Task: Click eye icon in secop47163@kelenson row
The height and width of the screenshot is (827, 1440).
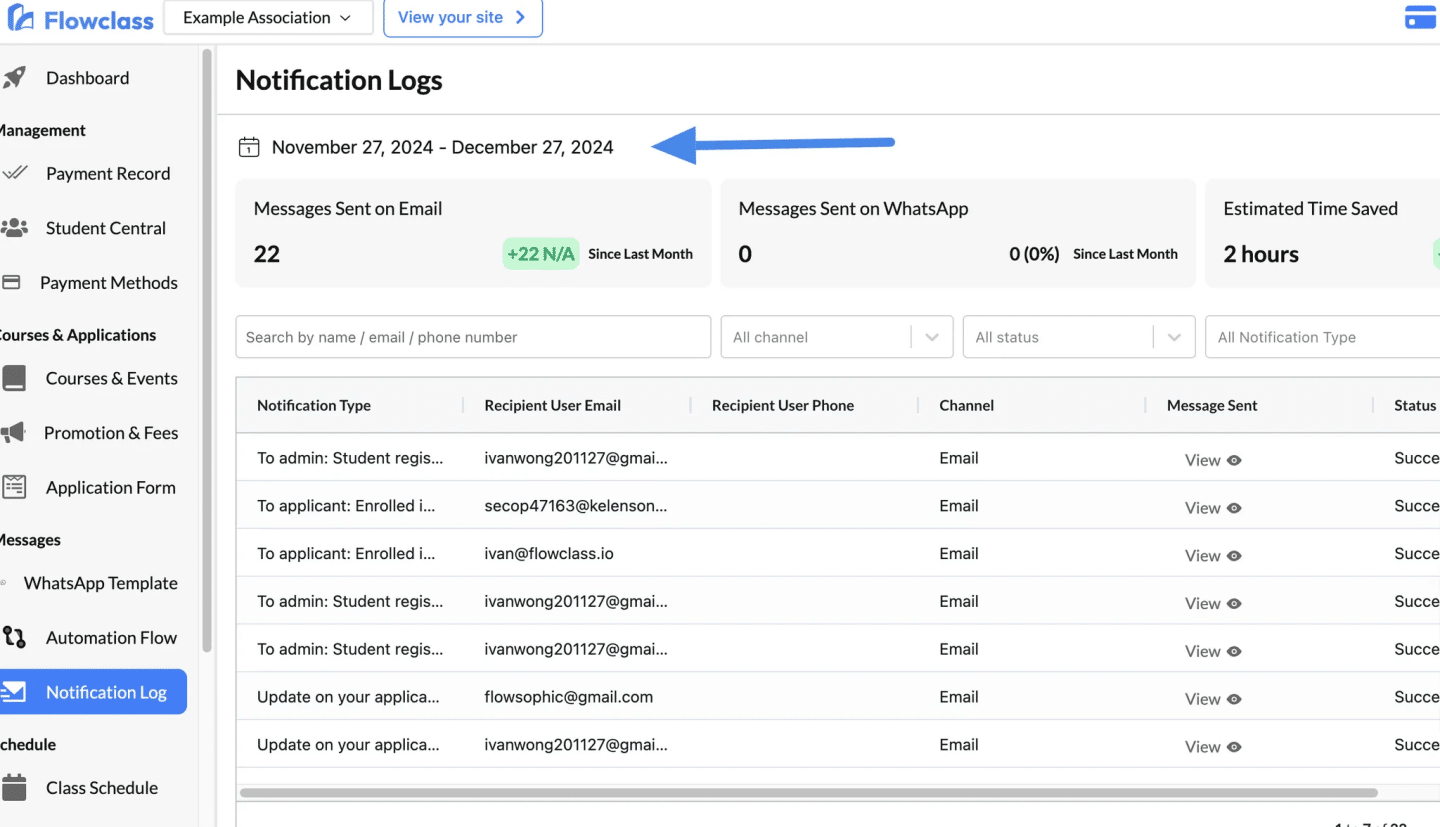Action: 1234,508
